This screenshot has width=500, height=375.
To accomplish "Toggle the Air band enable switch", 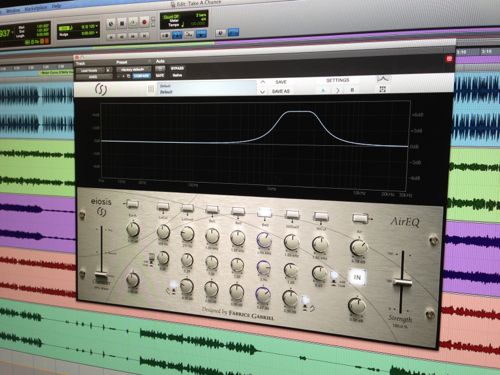I will click(x=359, y=218).
